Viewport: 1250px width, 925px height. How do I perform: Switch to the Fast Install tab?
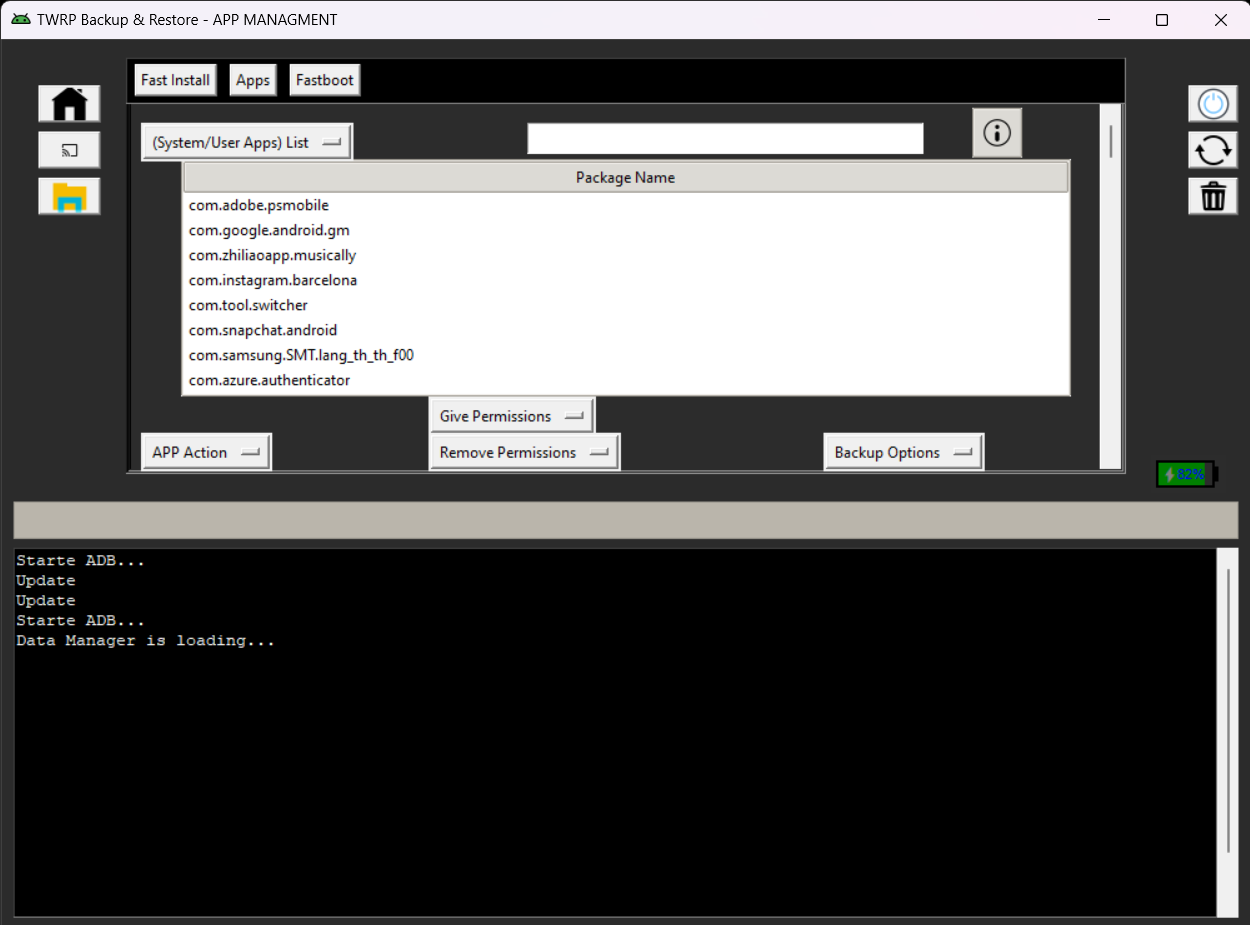[174, 79]
